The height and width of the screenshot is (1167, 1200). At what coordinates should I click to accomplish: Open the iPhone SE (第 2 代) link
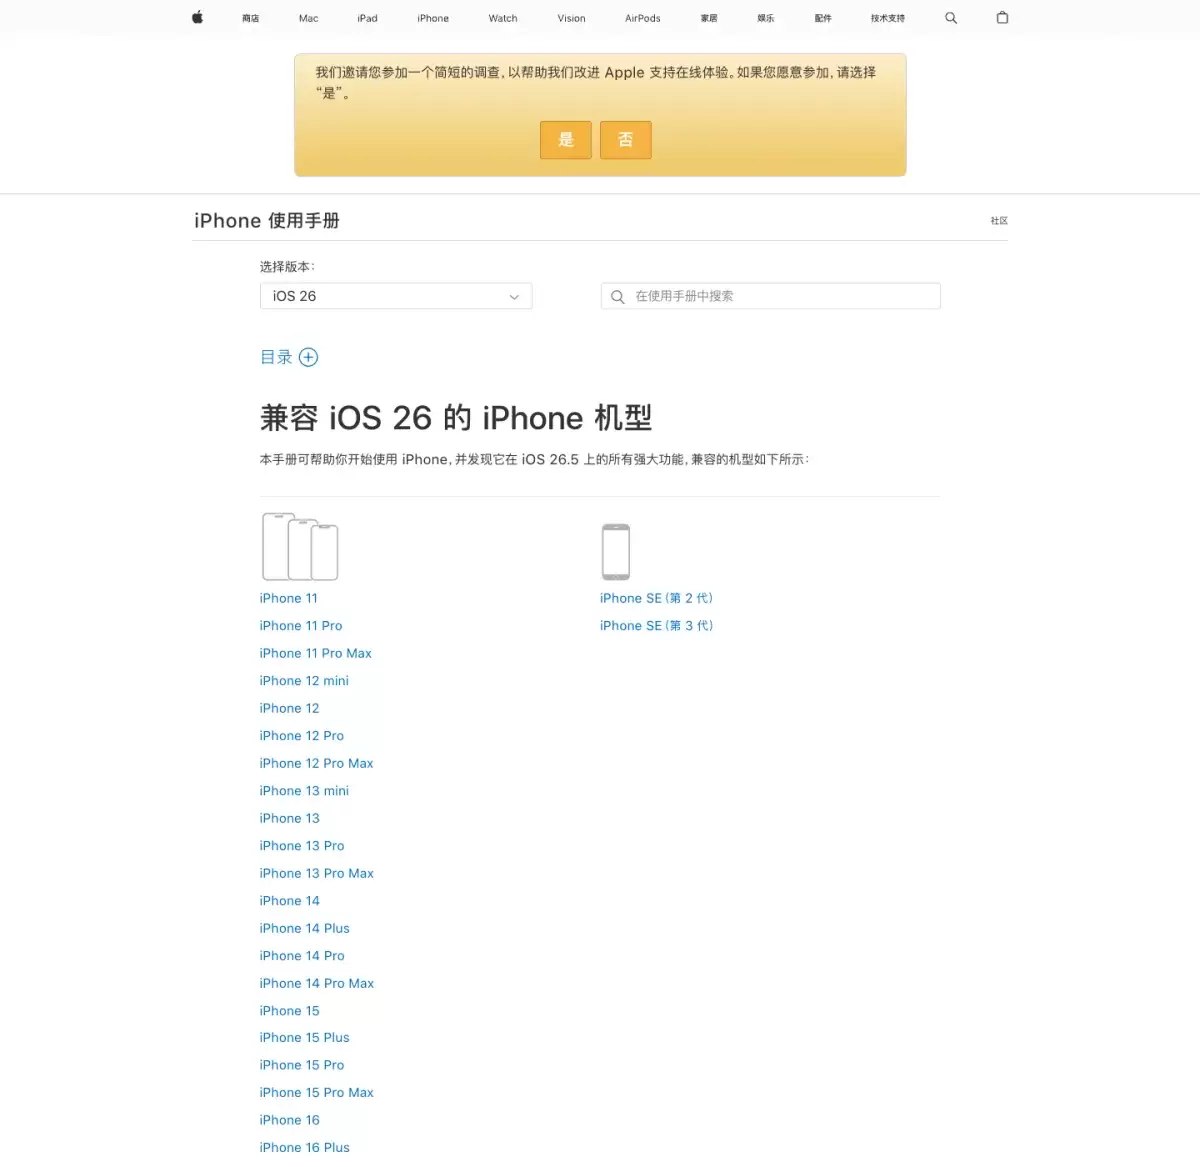[657, 598]
